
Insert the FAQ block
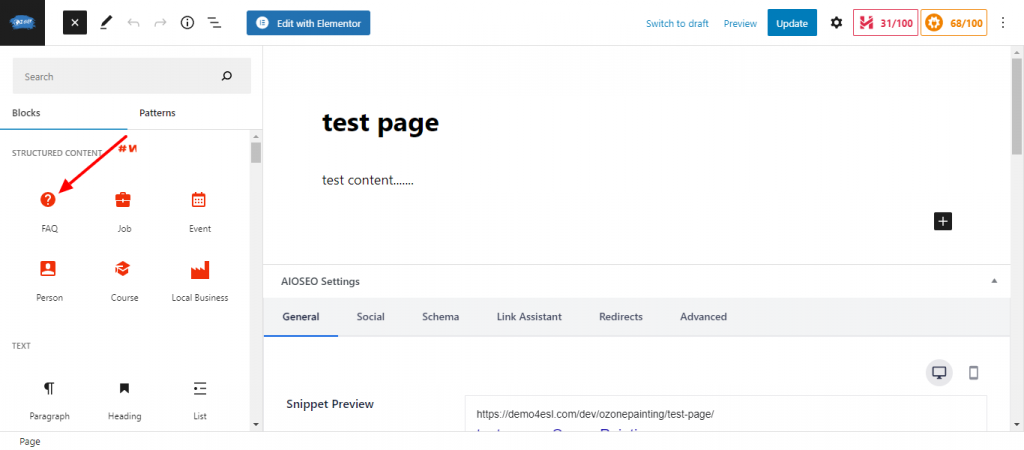50,211
